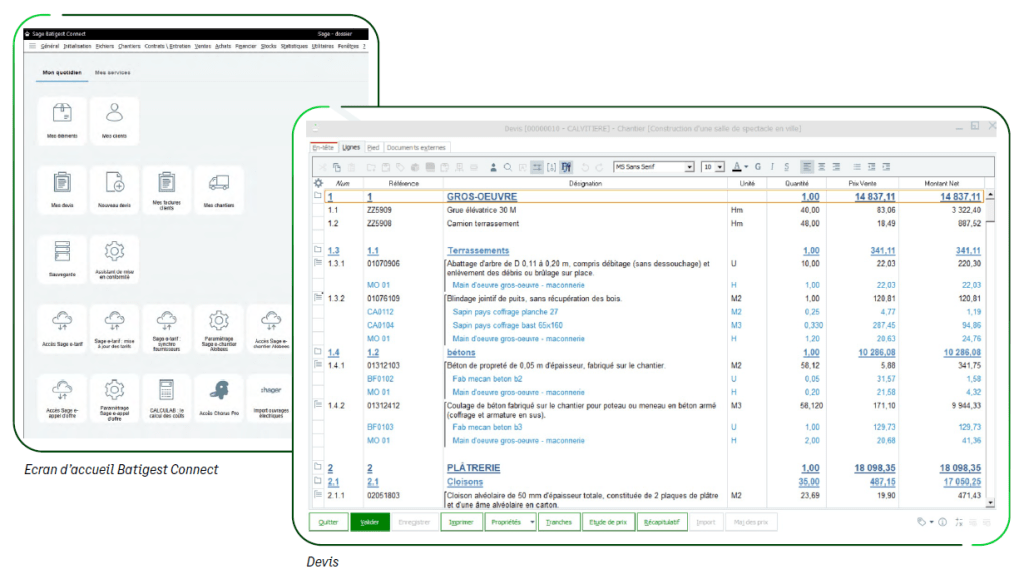This screenshot has height=574, width=1024.
Task: Switch to the En-tête tab in Devis
Action: point(323,148)
